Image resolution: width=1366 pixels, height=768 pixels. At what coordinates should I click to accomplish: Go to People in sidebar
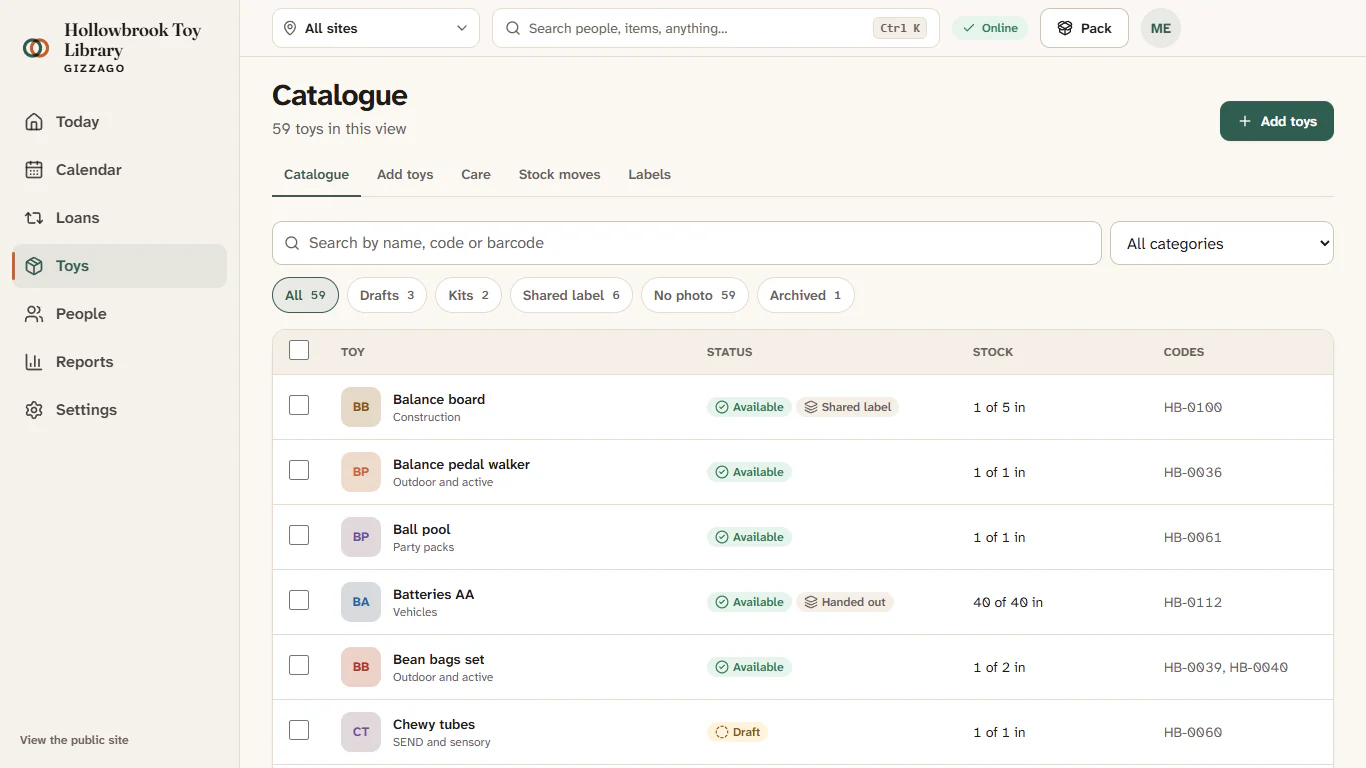pos(120,314)
